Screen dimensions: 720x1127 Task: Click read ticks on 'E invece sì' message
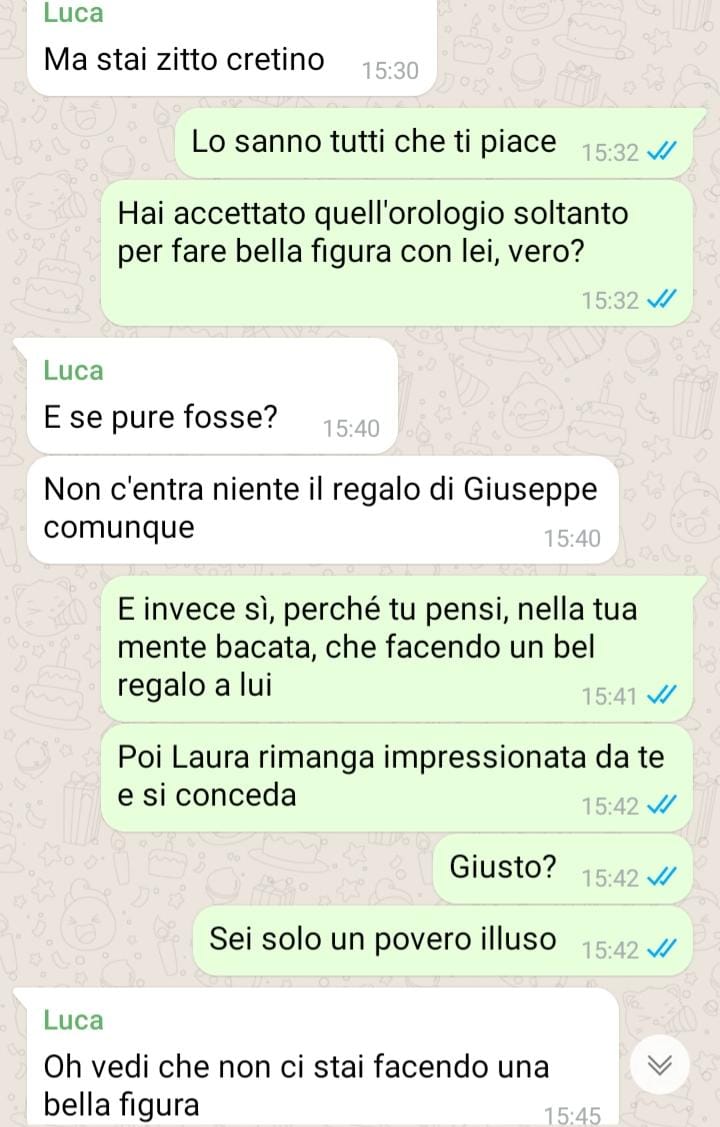click(661, 696)
